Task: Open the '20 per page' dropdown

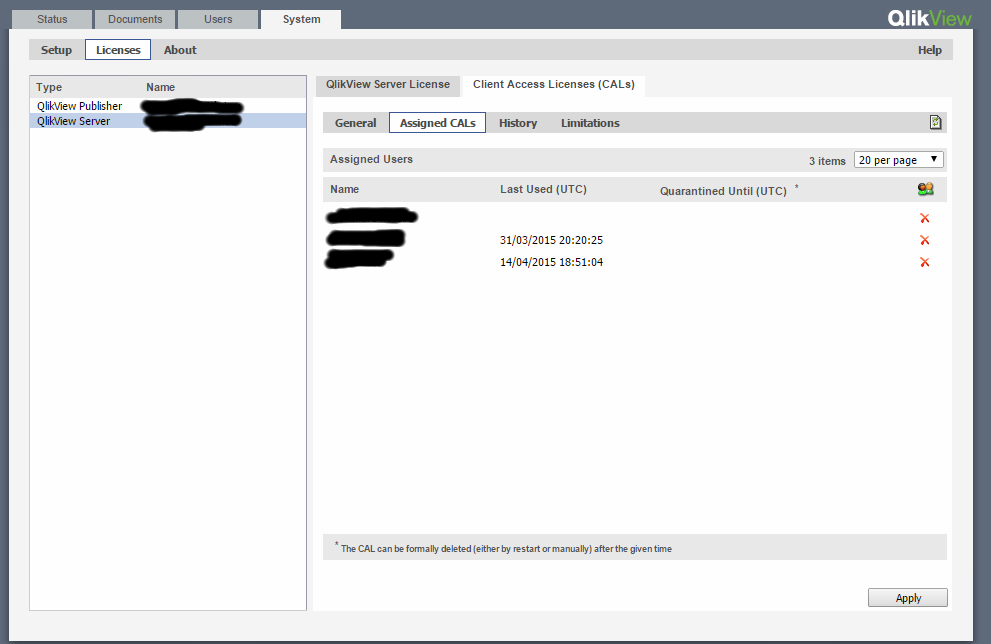Action: click(899, 160)
